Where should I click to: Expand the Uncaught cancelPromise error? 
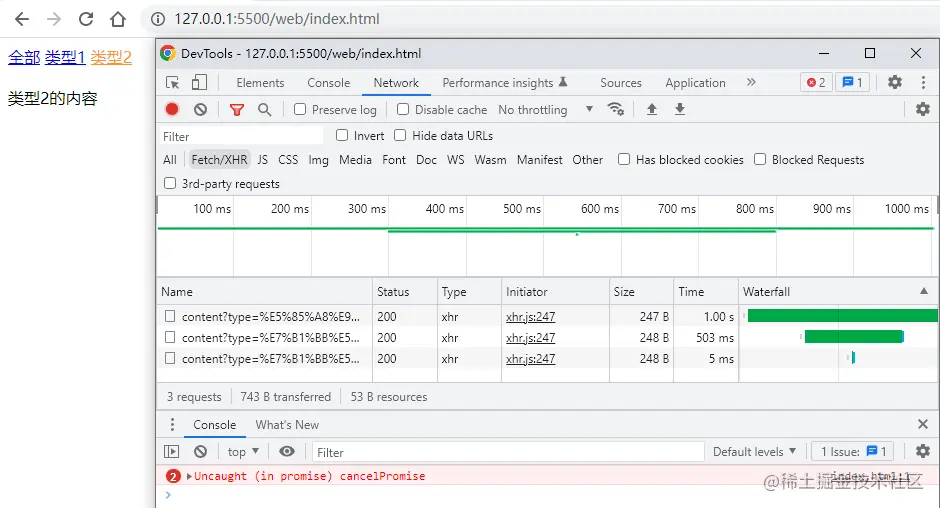coord(189,476)
